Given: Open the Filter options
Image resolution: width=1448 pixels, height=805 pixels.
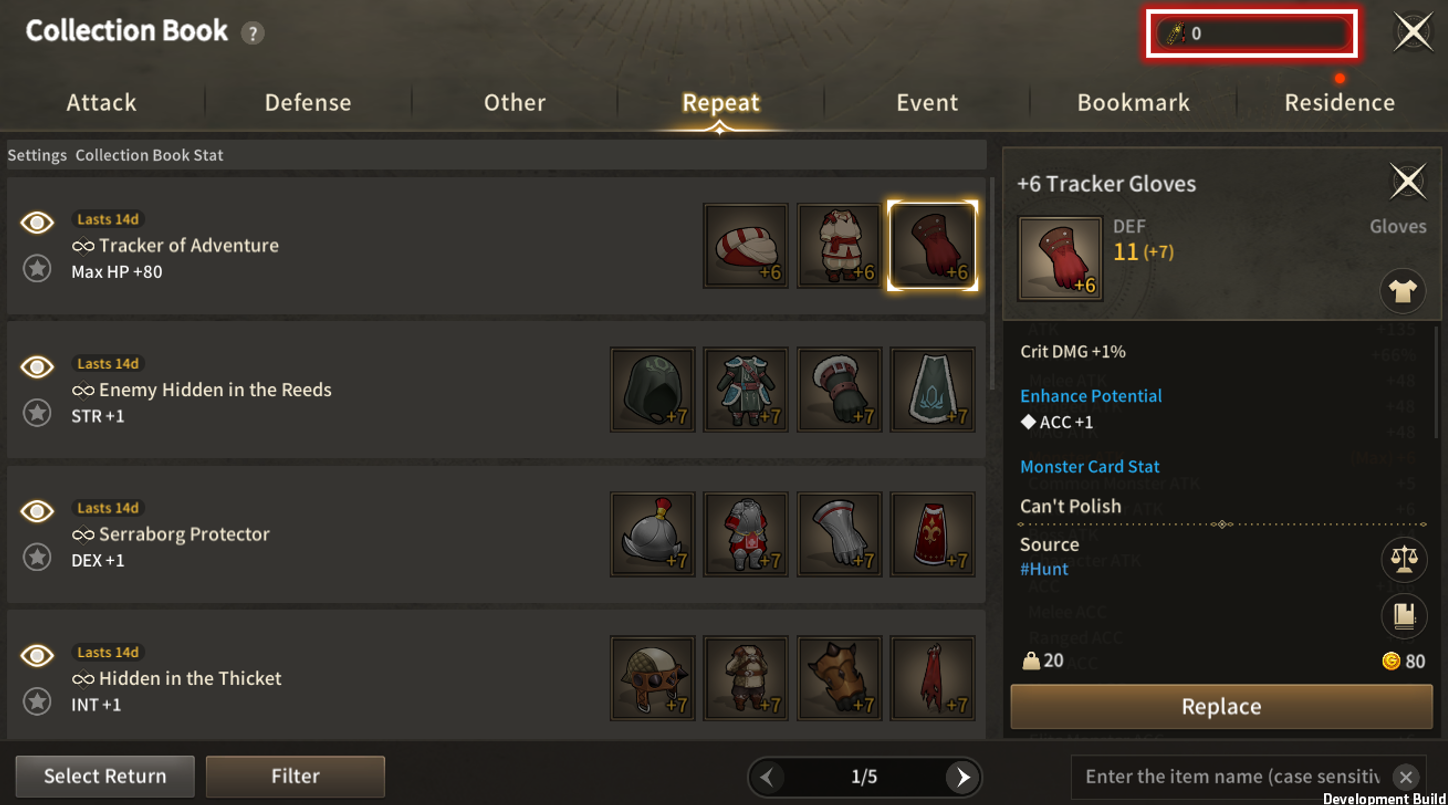Looking at the screenshot, I should tap(295, 776).
